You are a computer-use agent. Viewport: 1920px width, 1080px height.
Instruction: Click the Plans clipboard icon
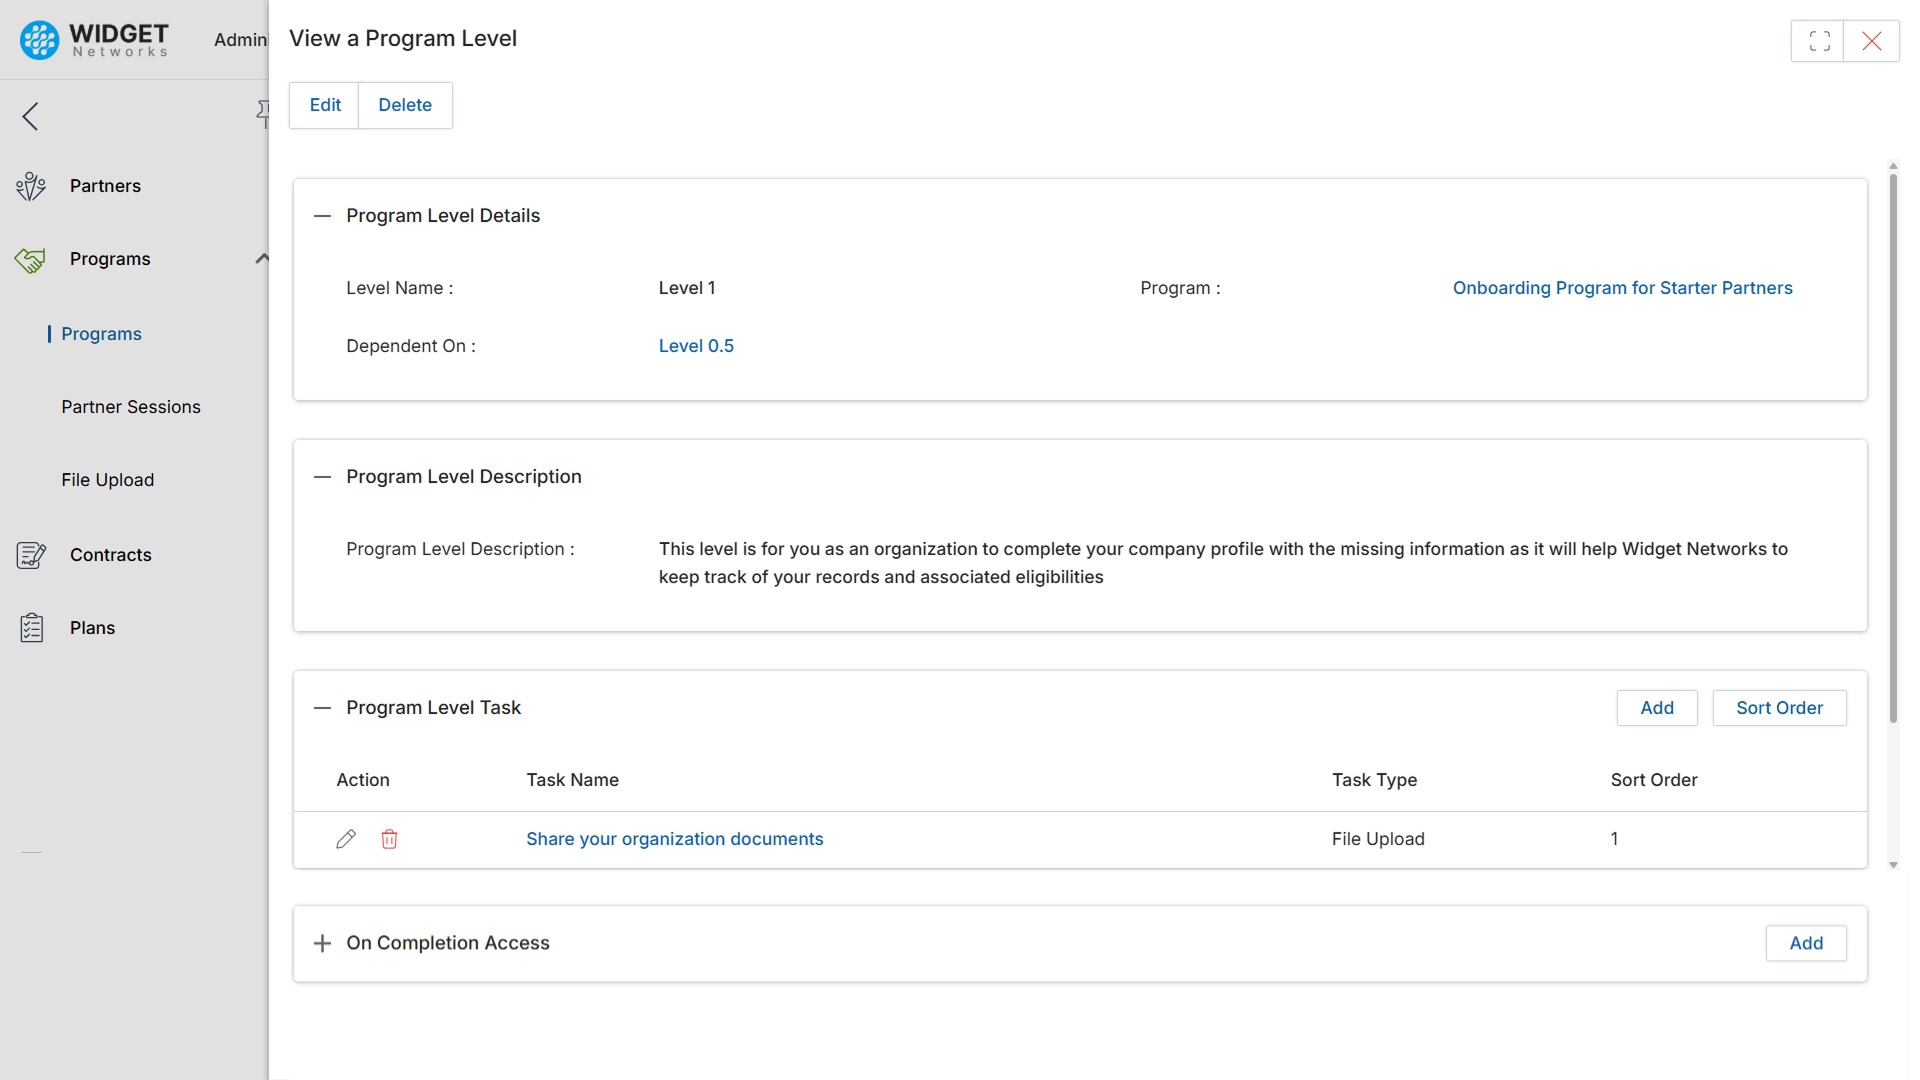click(31, 627)
